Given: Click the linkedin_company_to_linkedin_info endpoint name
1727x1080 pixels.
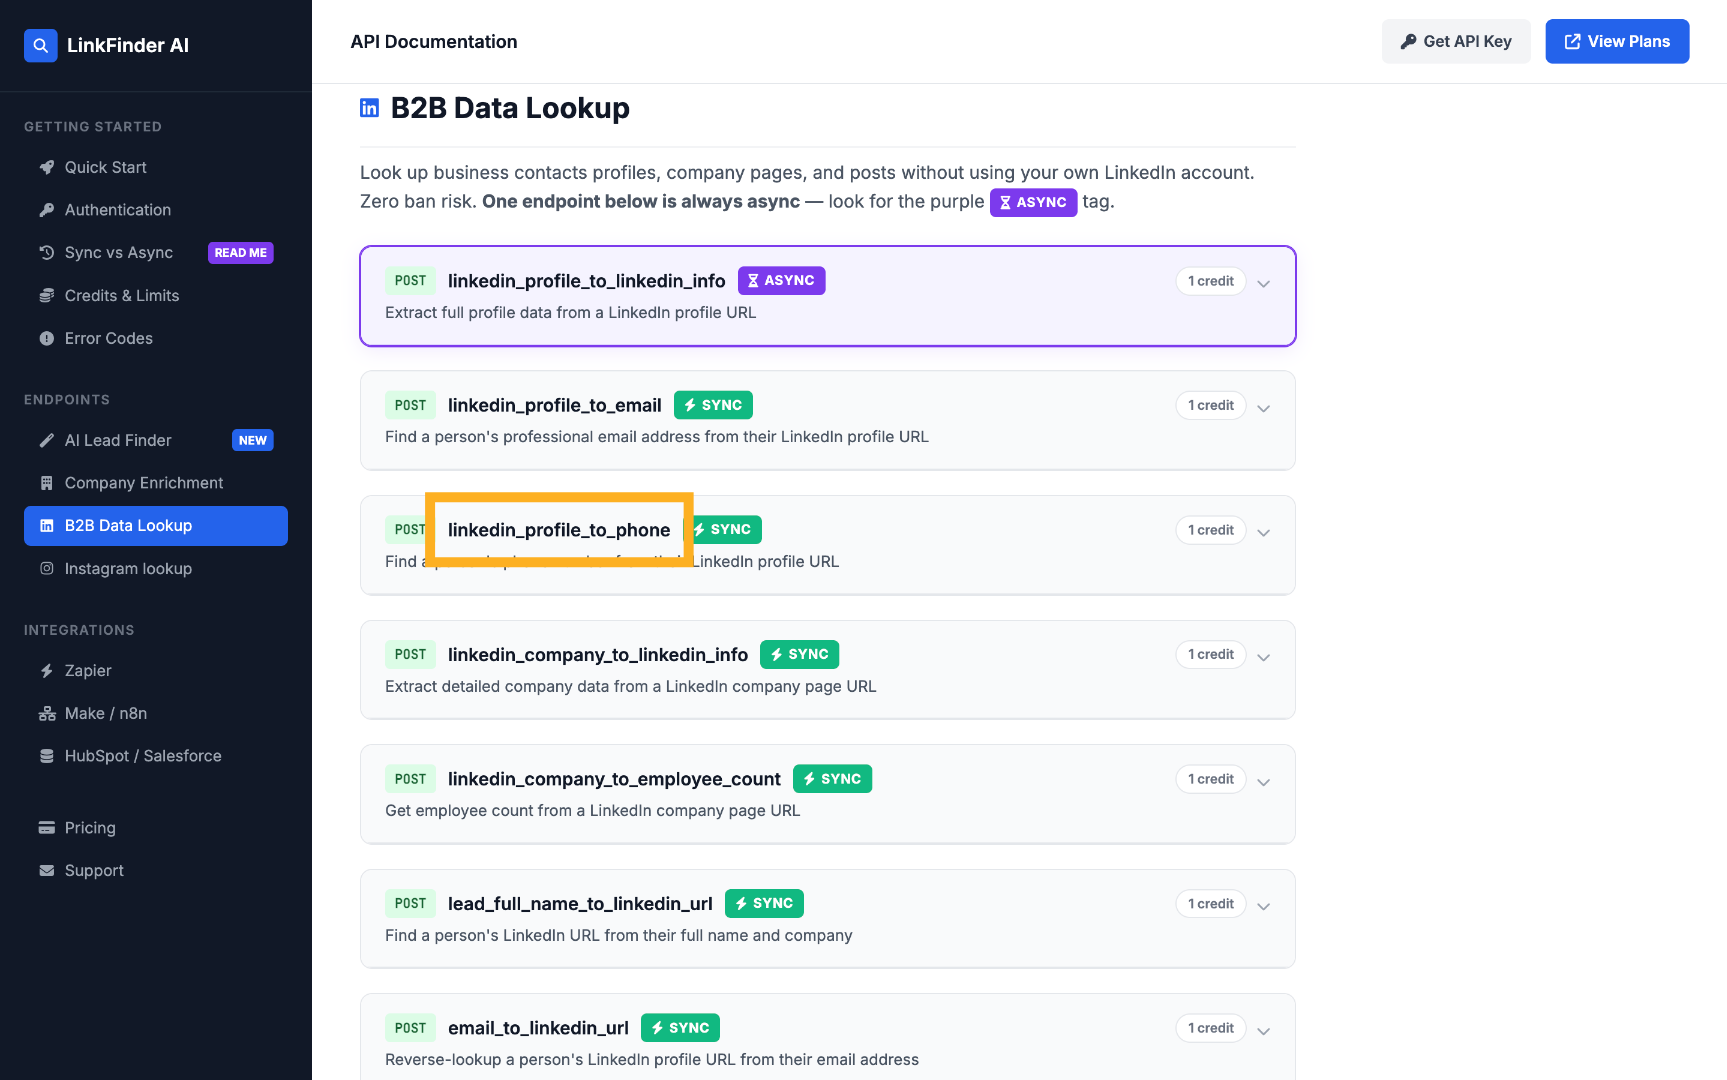Looking at the screenshot, I should [598, 654].
